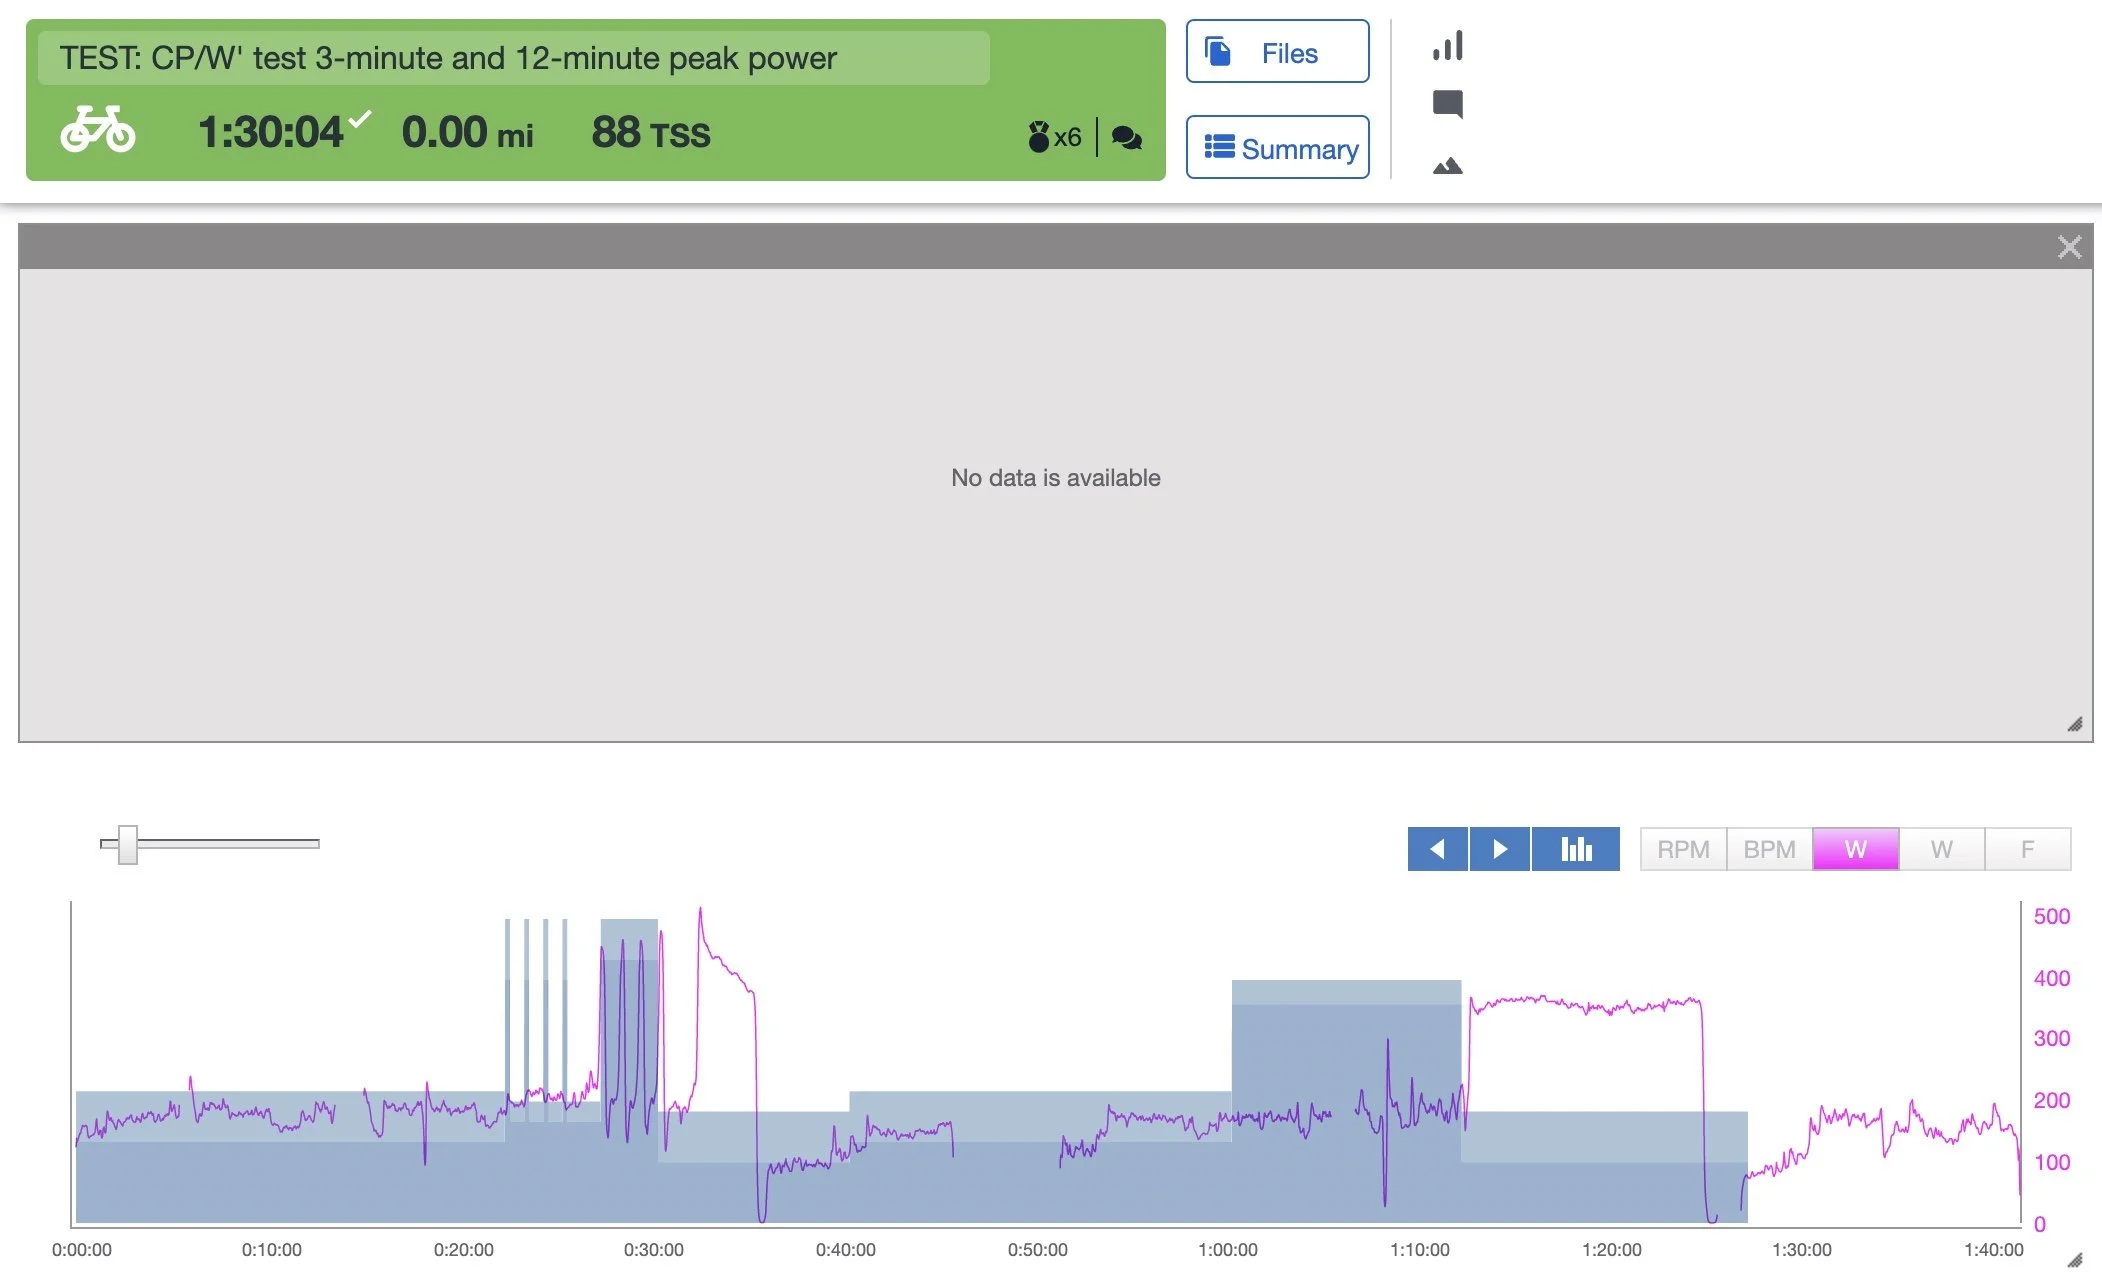
Task: Open the Files button
Action: [1277, 52]
